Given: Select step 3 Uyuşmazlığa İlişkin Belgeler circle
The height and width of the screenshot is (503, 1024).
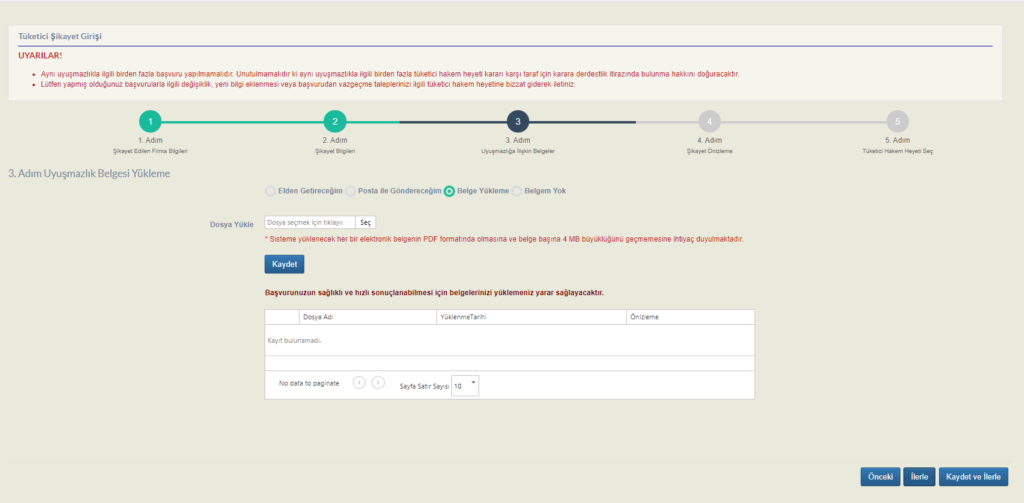Looking at the screenshot, I should tap(517, 122).
